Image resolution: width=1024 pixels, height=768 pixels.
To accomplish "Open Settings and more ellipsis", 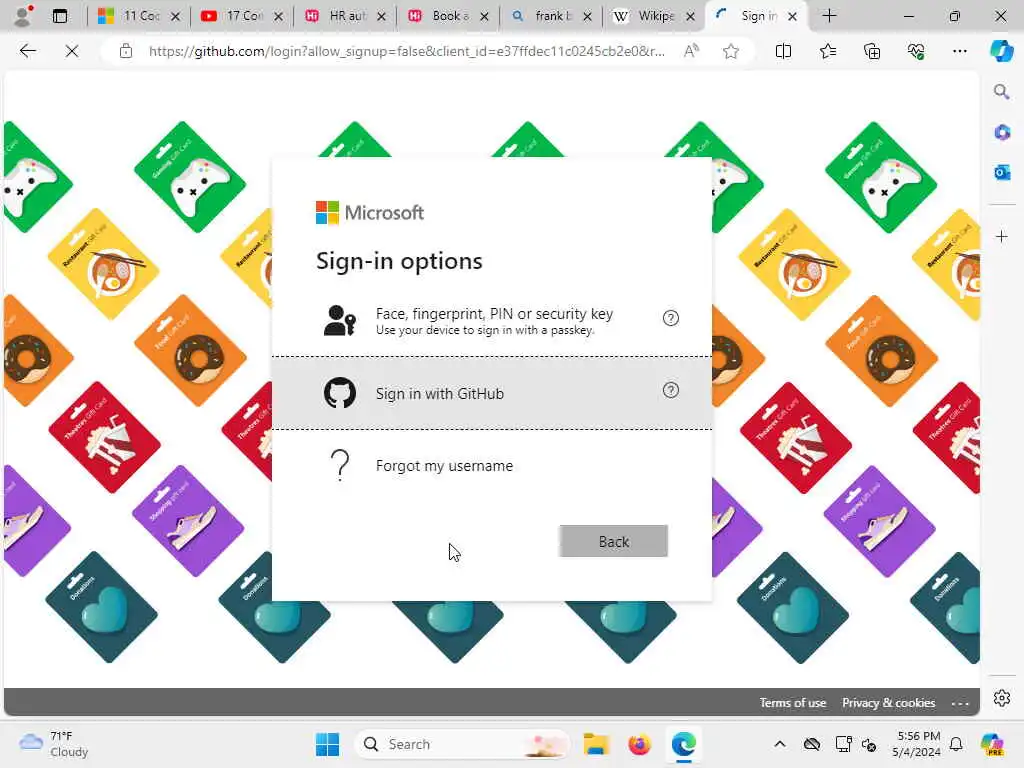I will pyautogui.click(x=959, y=51).
